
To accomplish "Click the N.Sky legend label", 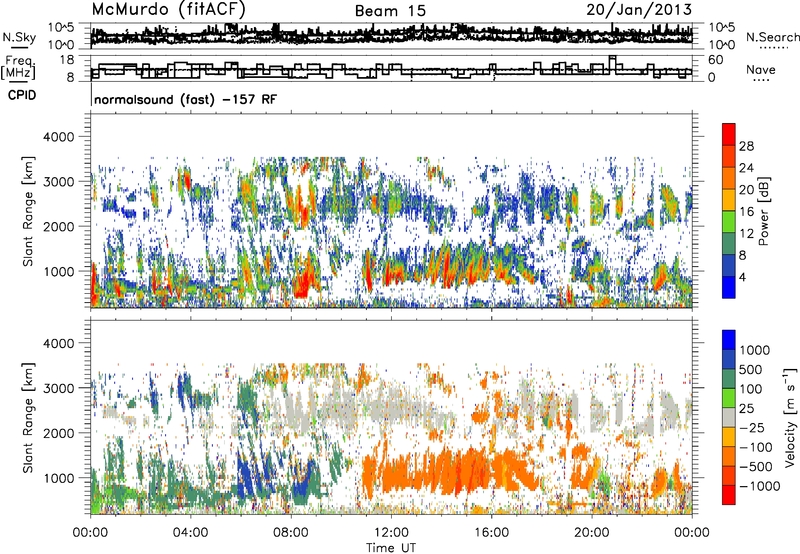I will pyautogui.click(x=19, y=37).
